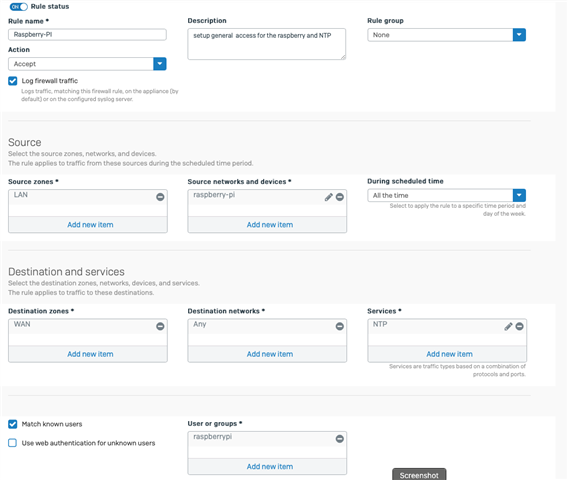Image resolution: width=568 pixels, height=480 pixels.
Task: Add new item to Destination networks
Action: [270, 354]
